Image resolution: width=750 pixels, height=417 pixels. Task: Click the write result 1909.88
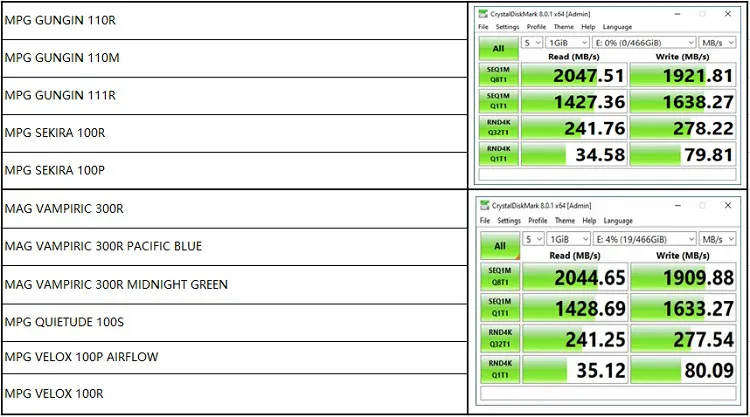point(684,277)
